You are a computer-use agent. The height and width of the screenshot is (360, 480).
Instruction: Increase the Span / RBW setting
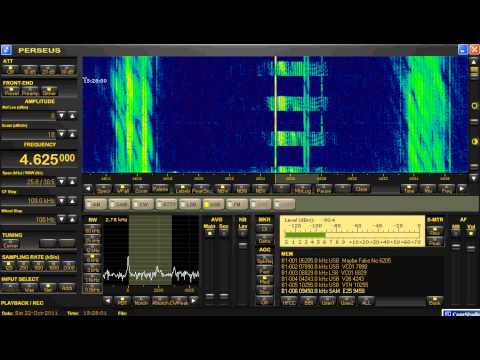(x=72, y=181)
